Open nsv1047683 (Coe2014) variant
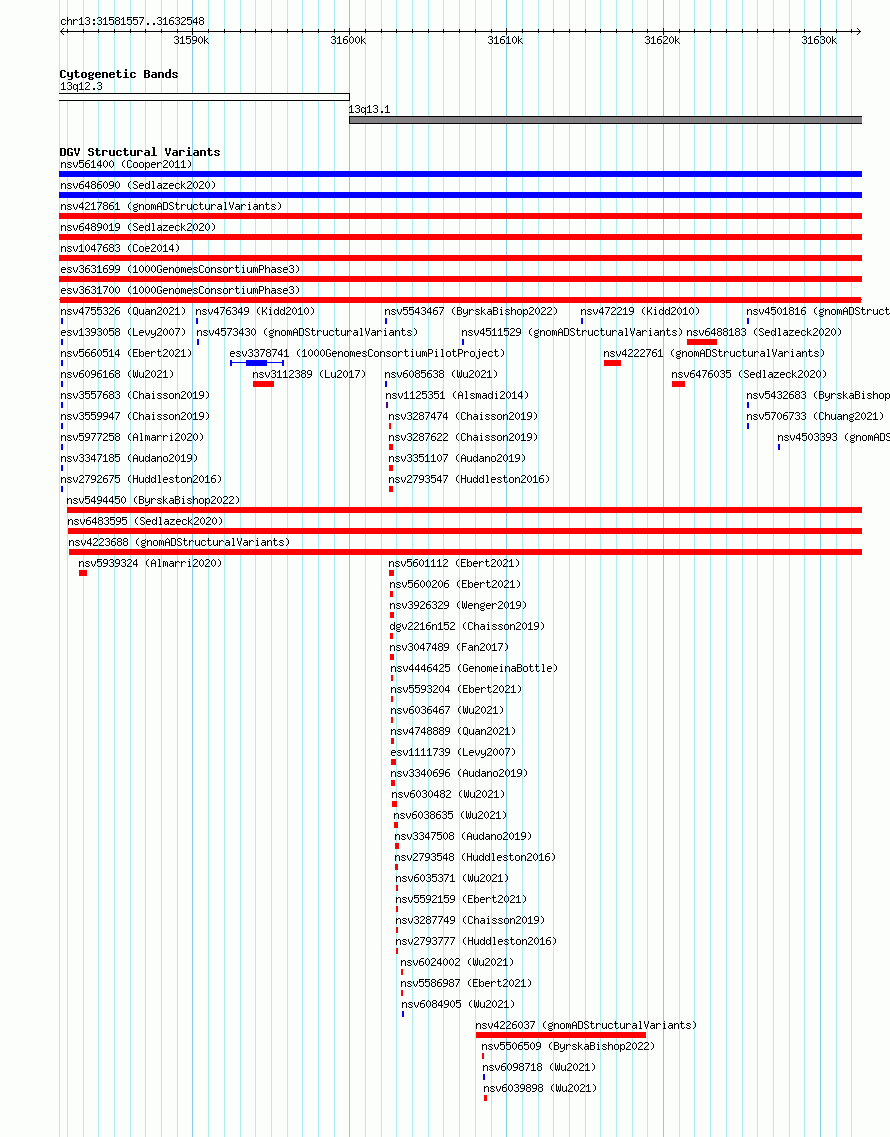Viewport: 890px width, 1137px height. point(120,248)
